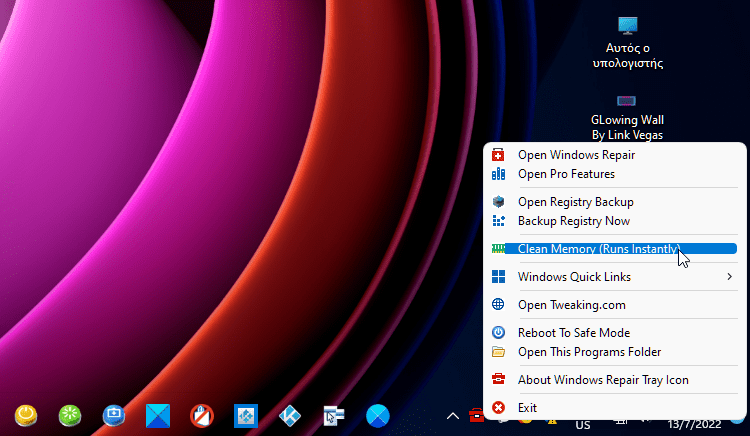Click the red toolbox tray icon
This screenshot has width=750, height=436.
click(477, 415)
